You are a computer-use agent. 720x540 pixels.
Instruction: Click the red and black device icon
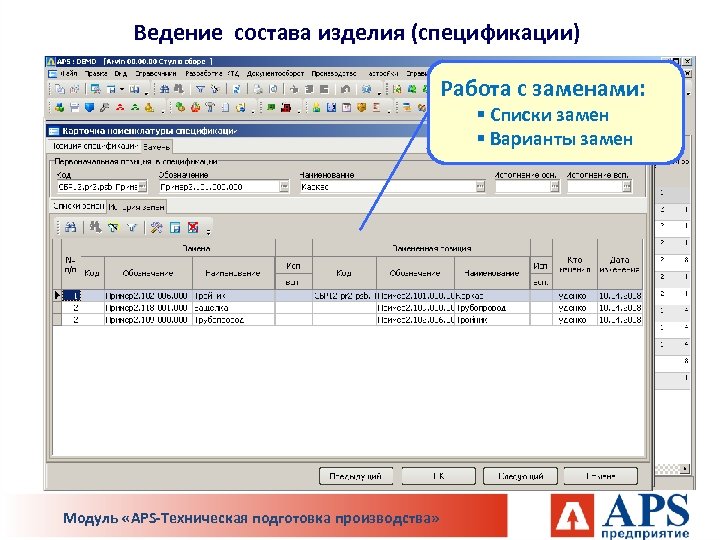click(286, 107)
